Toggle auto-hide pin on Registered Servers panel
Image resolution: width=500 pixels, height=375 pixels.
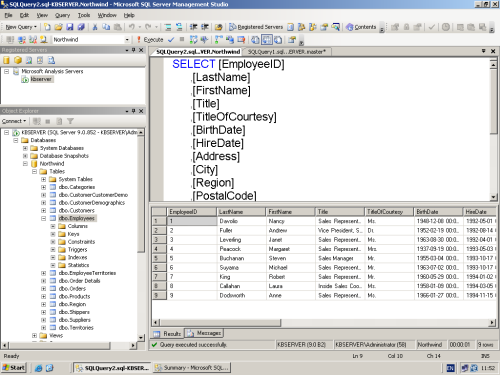pos(134,50)
